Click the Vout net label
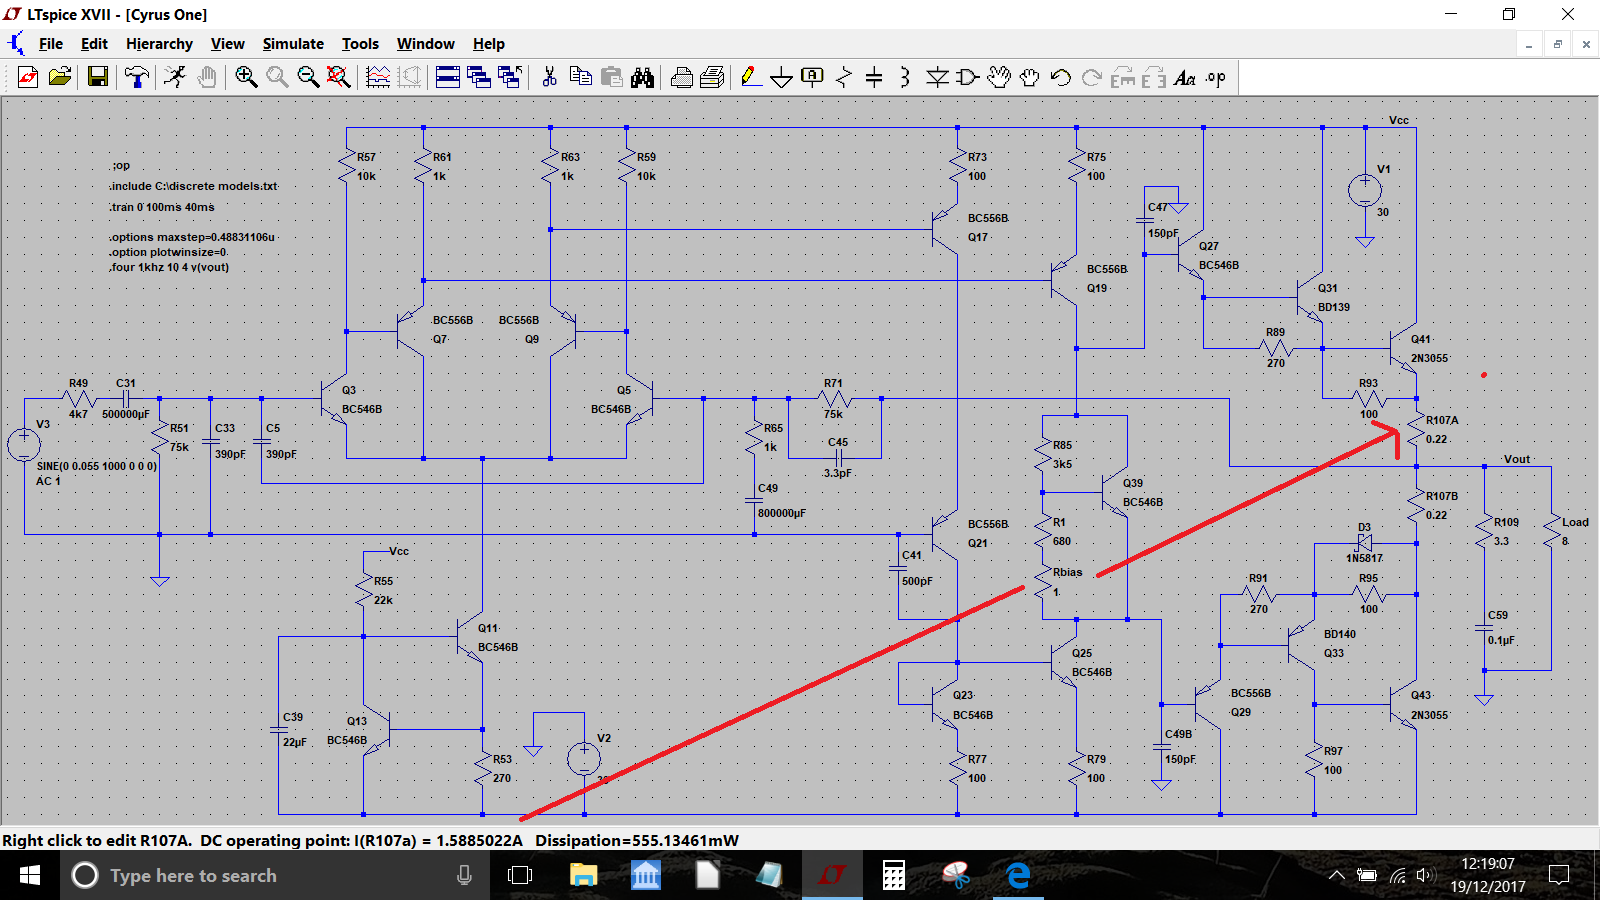The image size is (1600, 900). point(1517,459)
